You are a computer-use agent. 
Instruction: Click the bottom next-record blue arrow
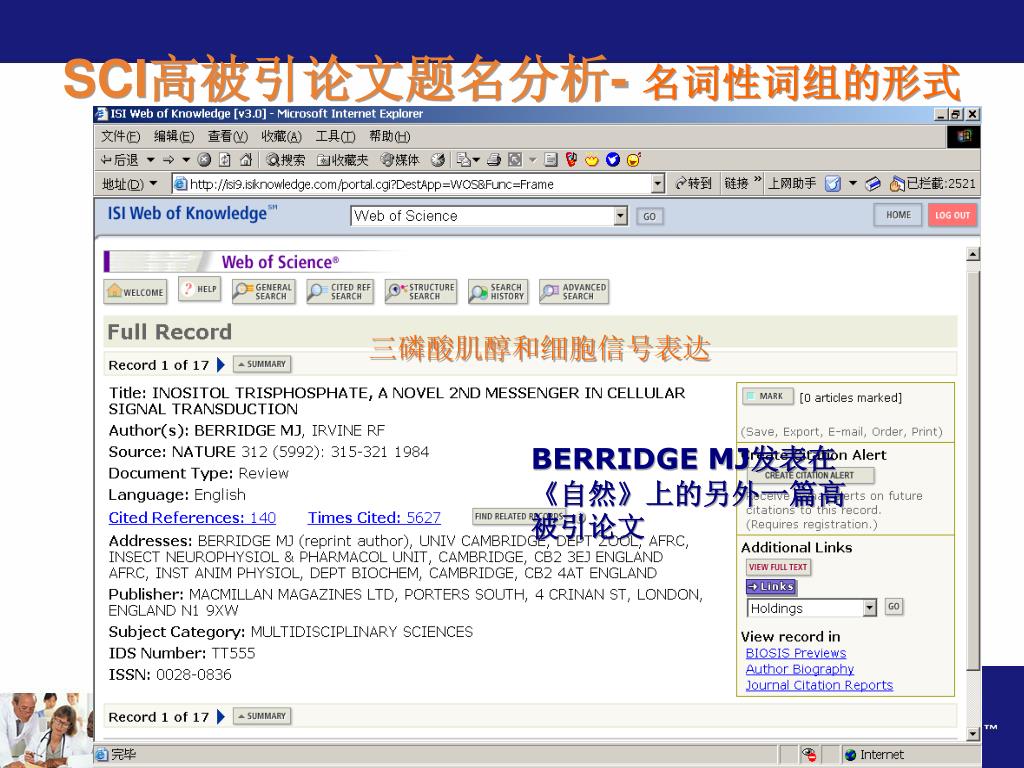tap(221, 716)
